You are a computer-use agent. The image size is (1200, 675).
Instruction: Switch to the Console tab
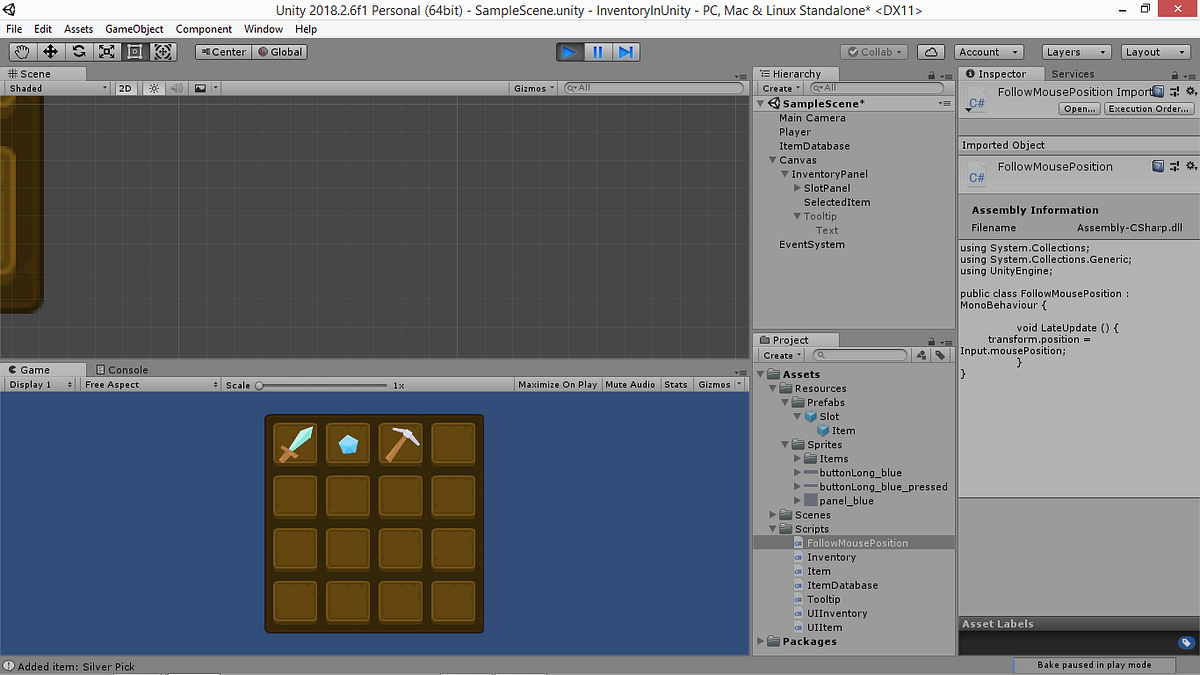click(120, 369)
